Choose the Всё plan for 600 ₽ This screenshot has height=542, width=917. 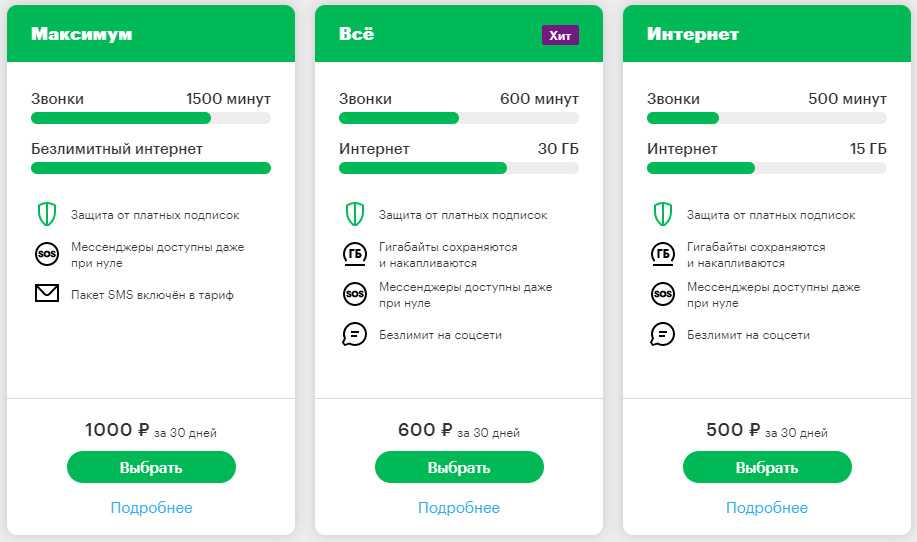[x=459, y=467]
